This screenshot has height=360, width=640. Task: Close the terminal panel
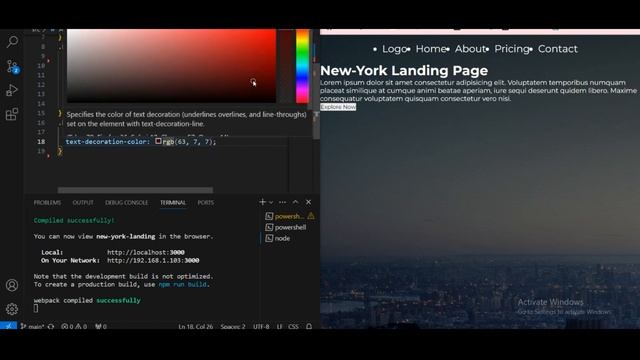click(x=309, y=202)
